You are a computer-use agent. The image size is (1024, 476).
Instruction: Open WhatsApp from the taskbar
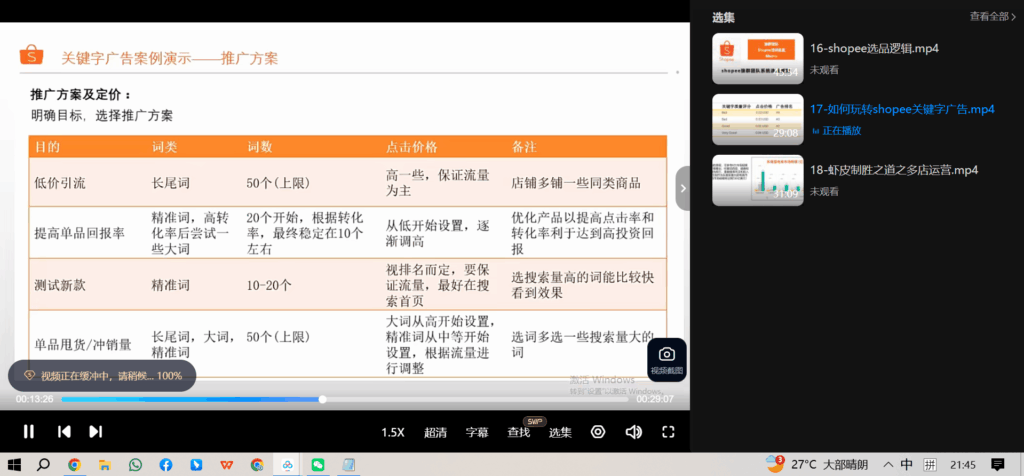coord(135,465)
